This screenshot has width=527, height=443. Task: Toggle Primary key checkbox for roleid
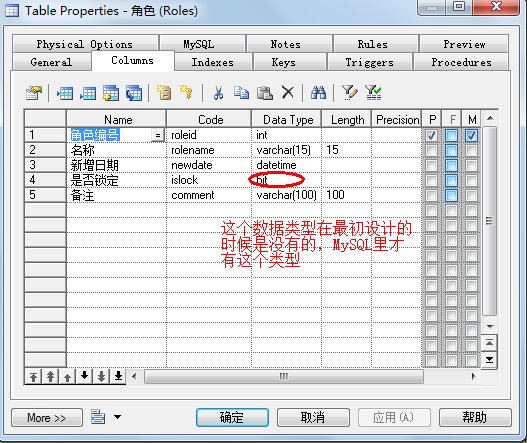[x=432, y=135]
